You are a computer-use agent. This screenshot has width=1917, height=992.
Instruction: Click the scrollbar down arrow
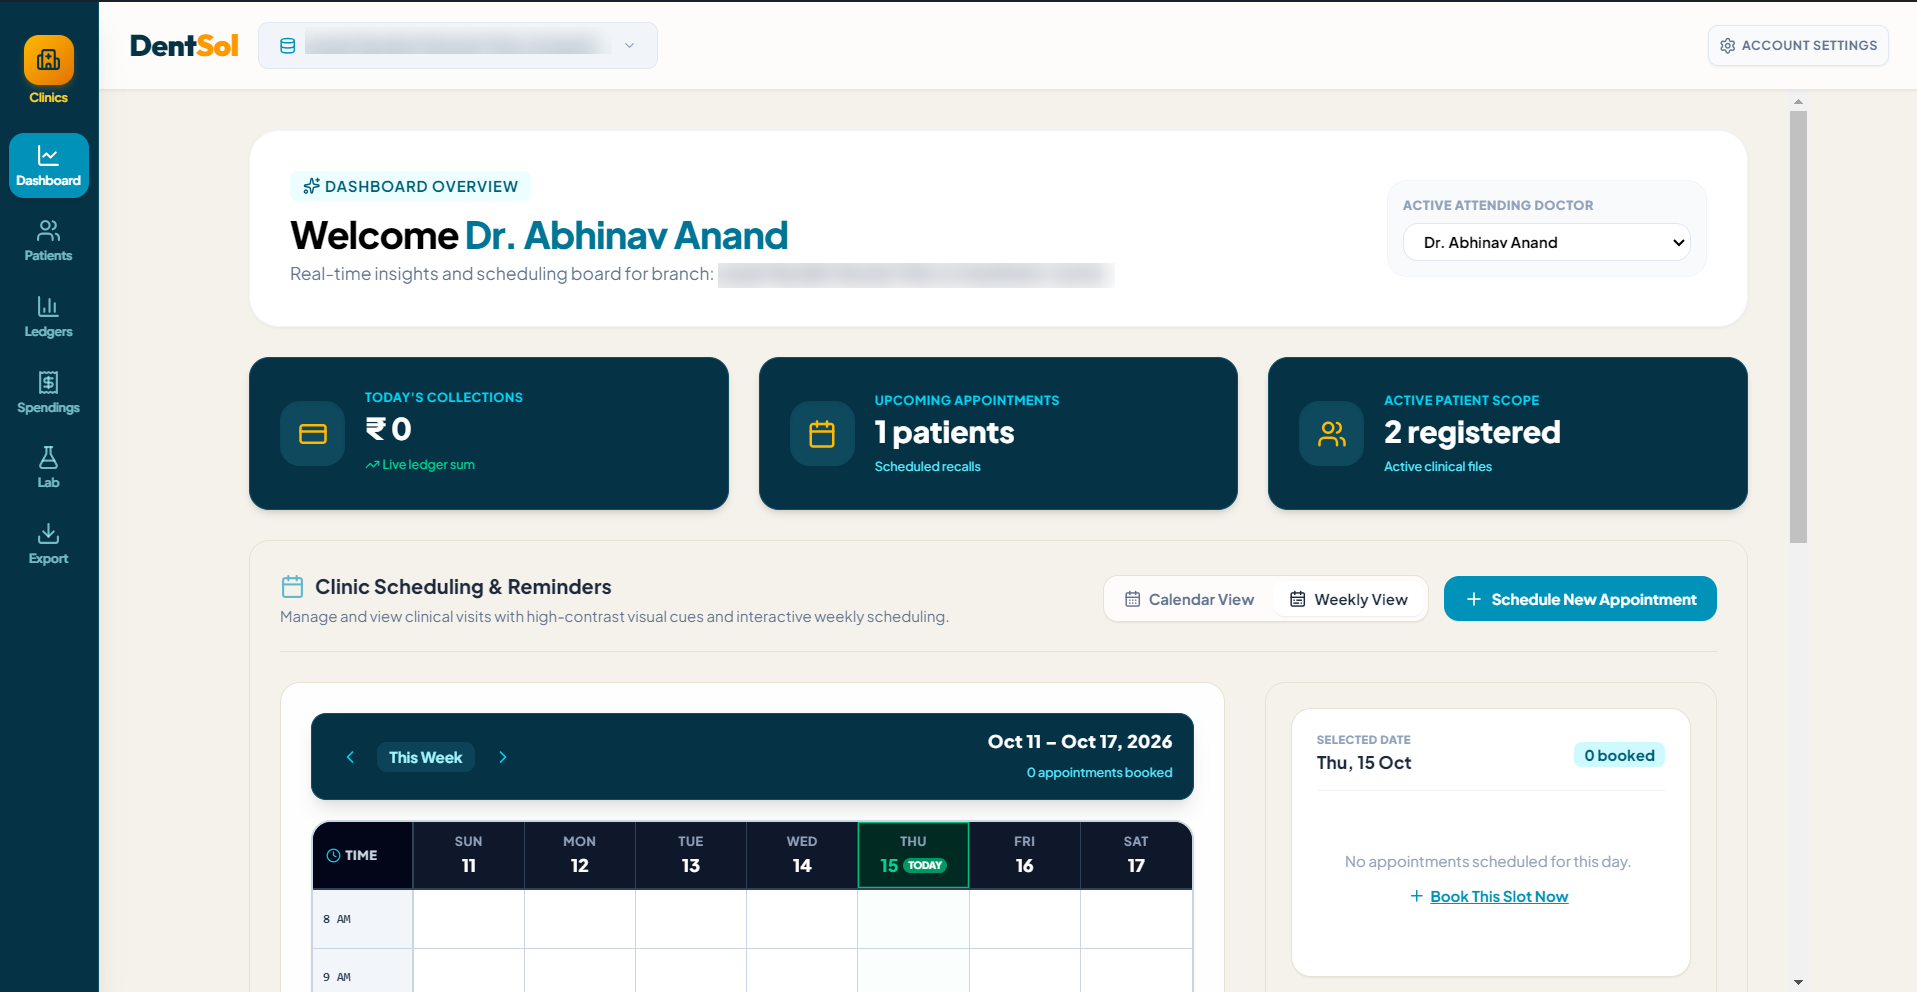click(x=1798, y=982)
